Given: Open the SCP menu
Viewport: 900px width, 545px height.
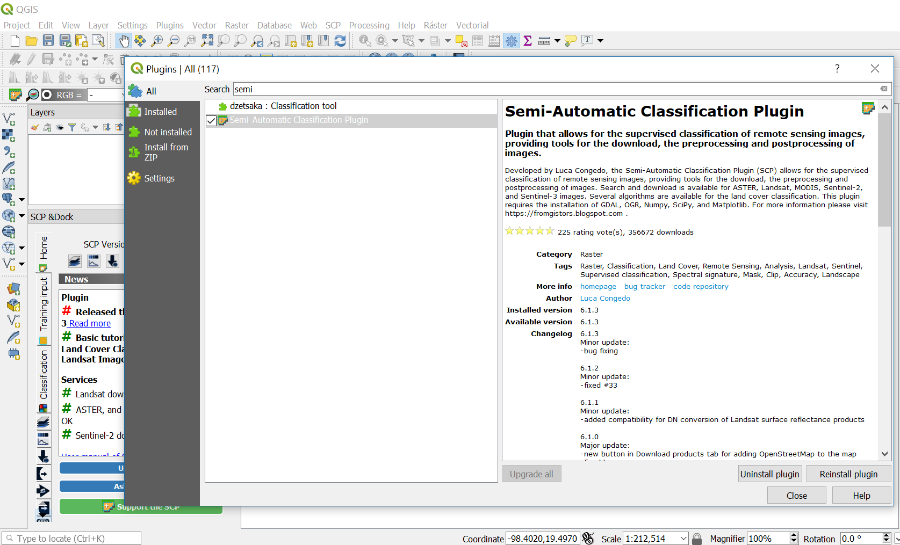Looking at the screenshot, I should point(333,25).
